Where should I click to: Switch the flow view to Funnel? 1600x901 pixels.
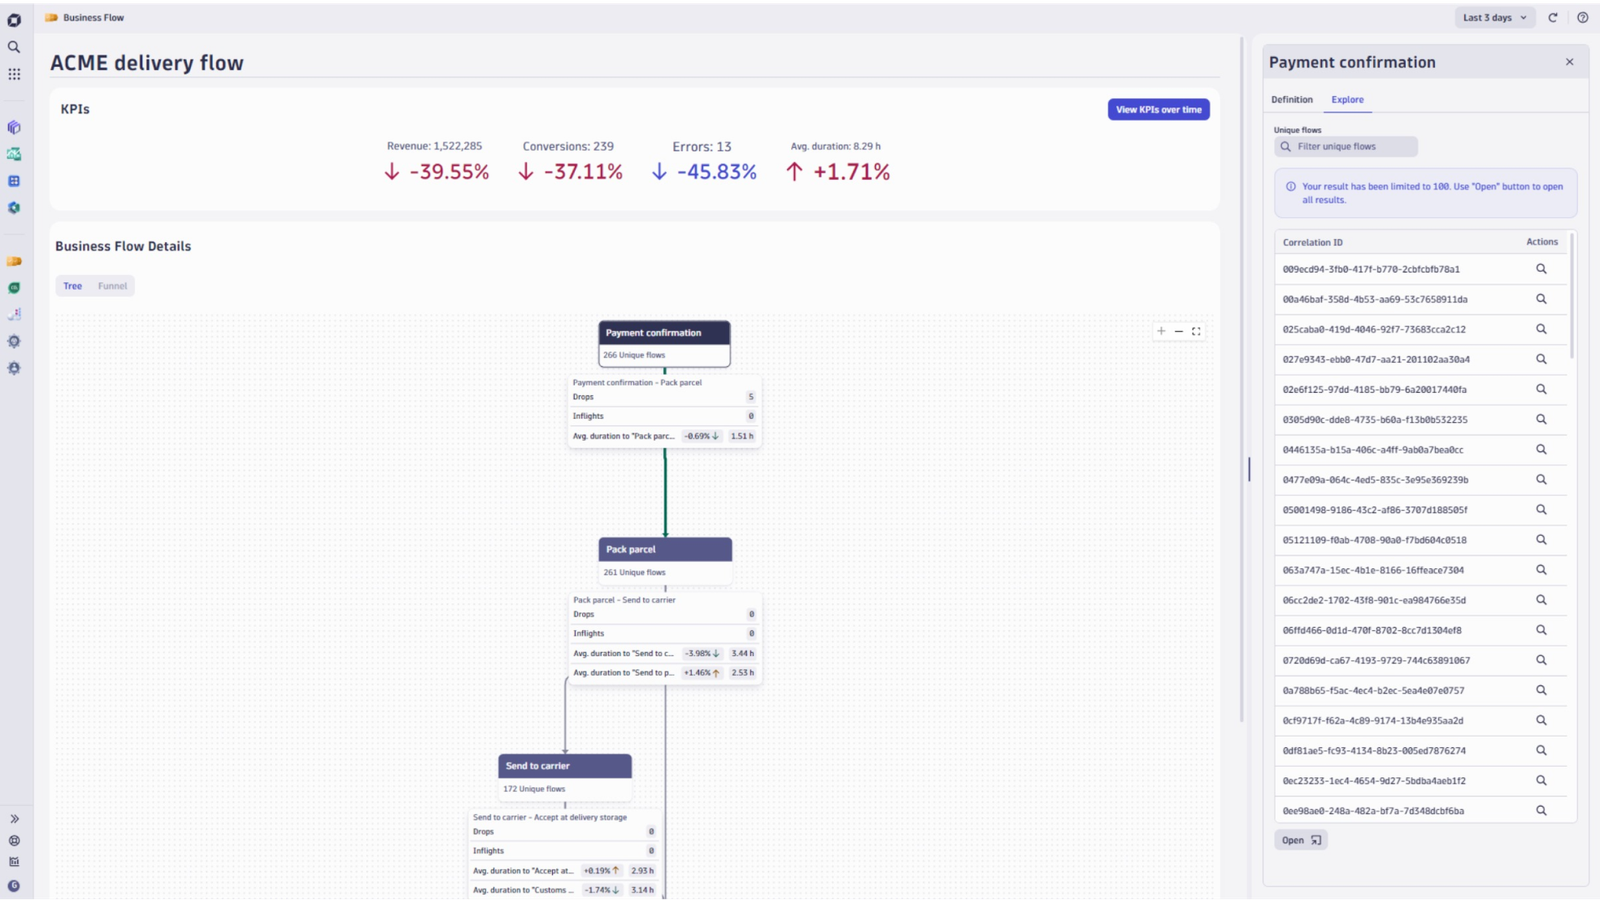[112, 286]
